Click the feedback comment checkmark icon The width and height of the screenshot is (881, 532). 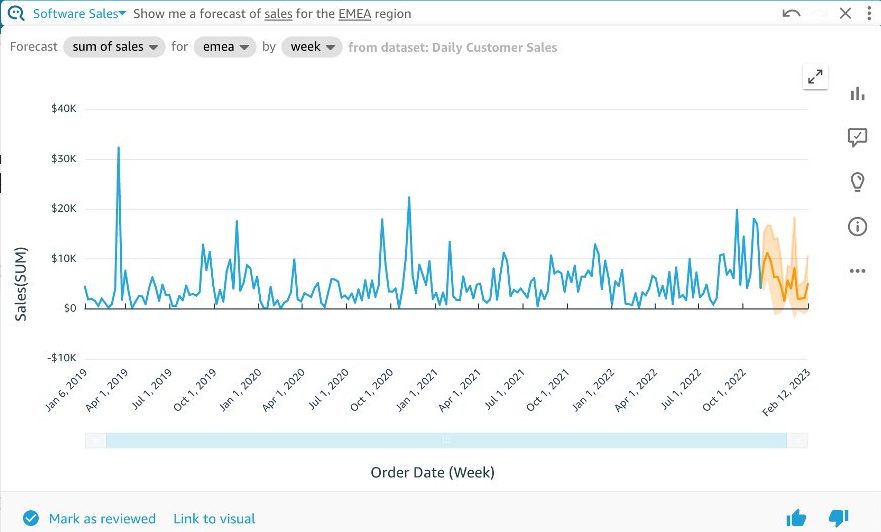[x=857, y=138]
